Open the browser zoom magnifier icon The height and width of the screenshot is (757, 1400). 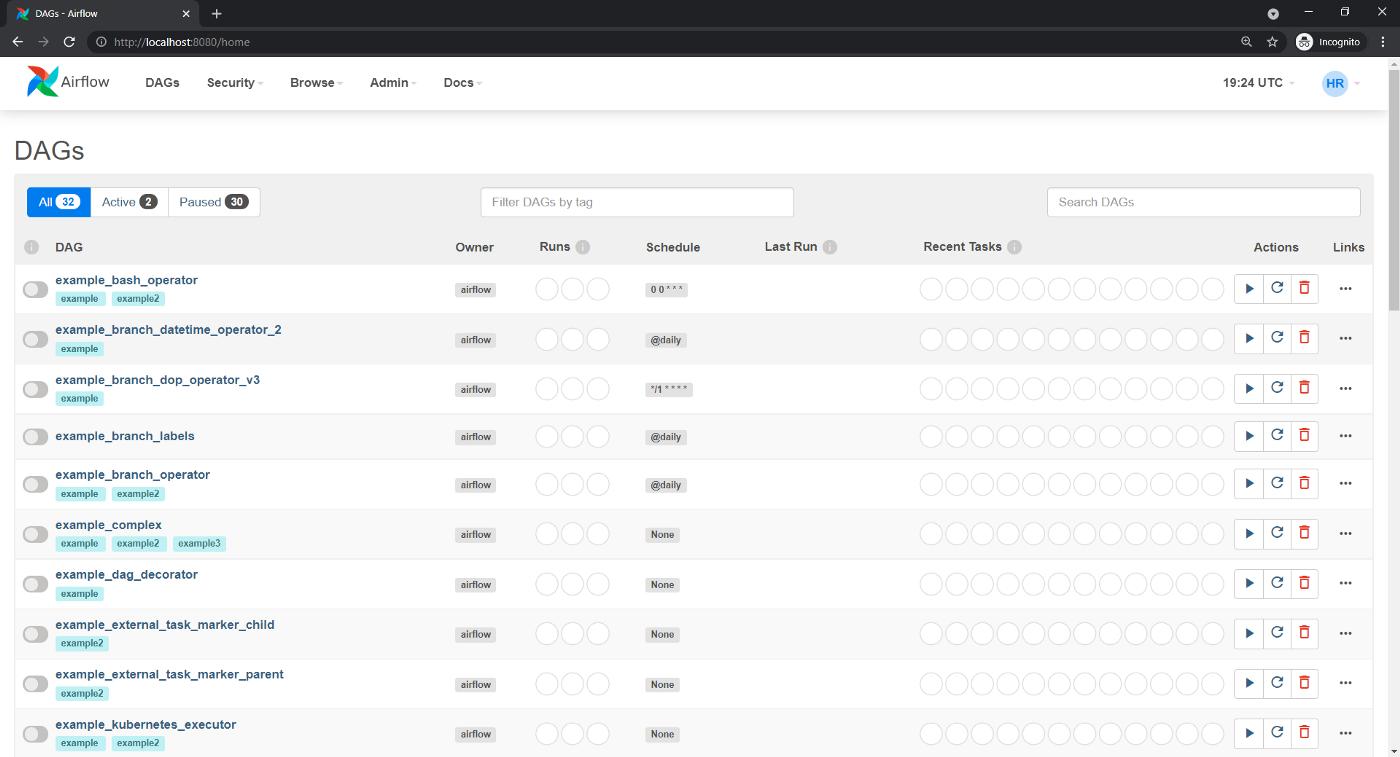click(x=1246, y=42)
